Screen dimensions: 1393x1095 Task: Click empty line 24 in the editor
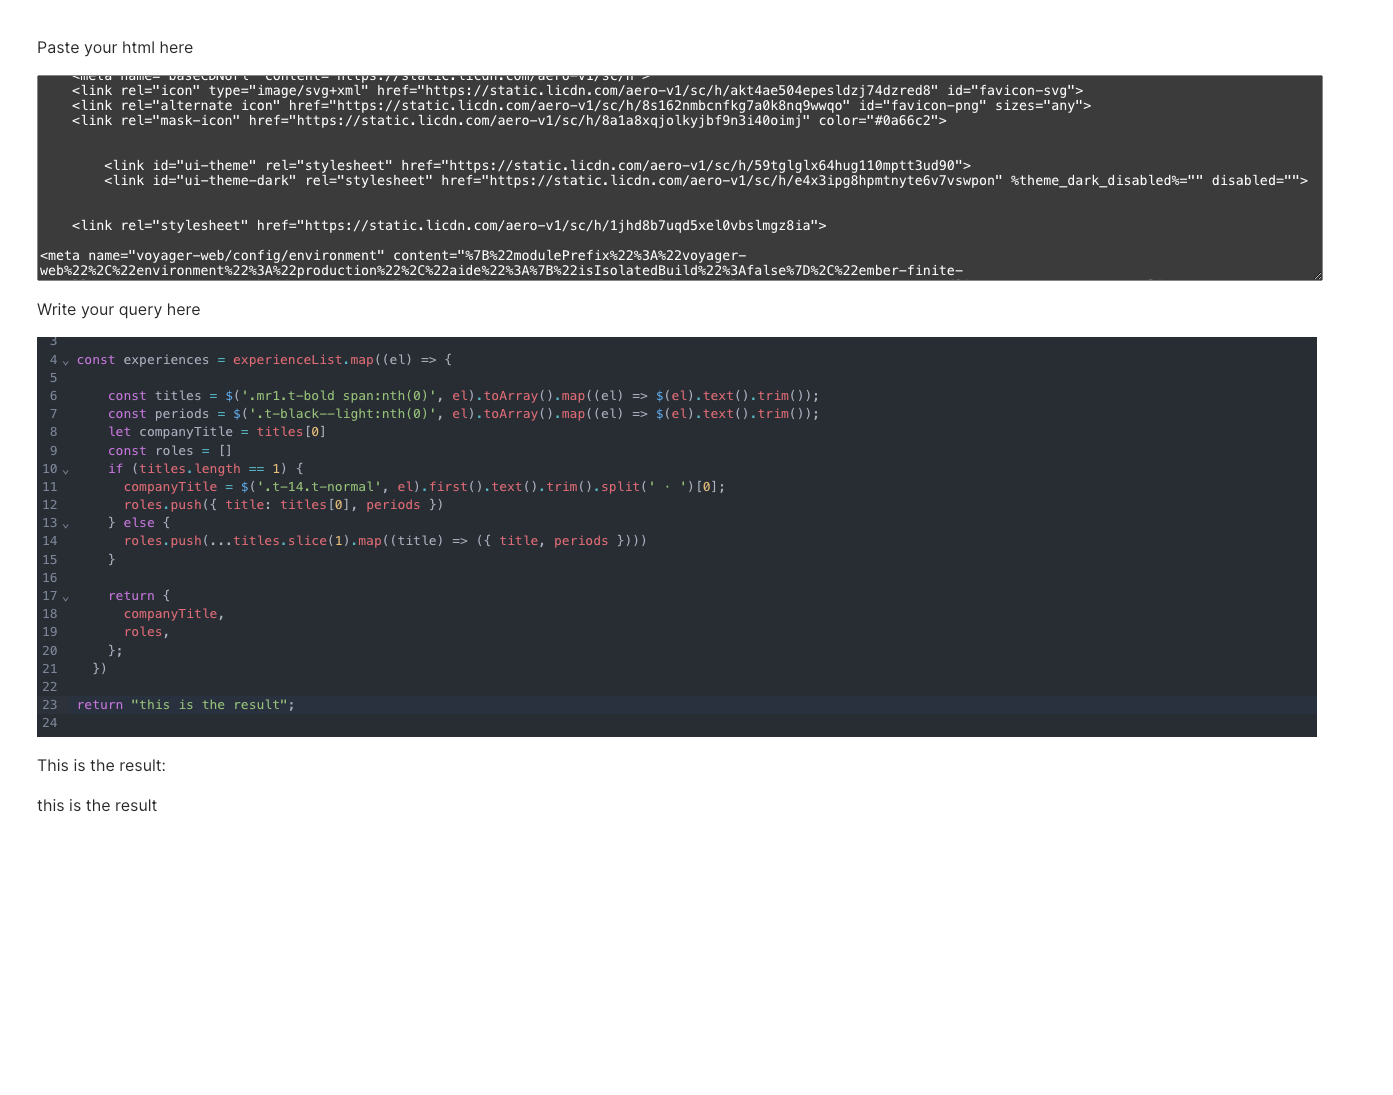pyautogui.click(x=696, y=723)
